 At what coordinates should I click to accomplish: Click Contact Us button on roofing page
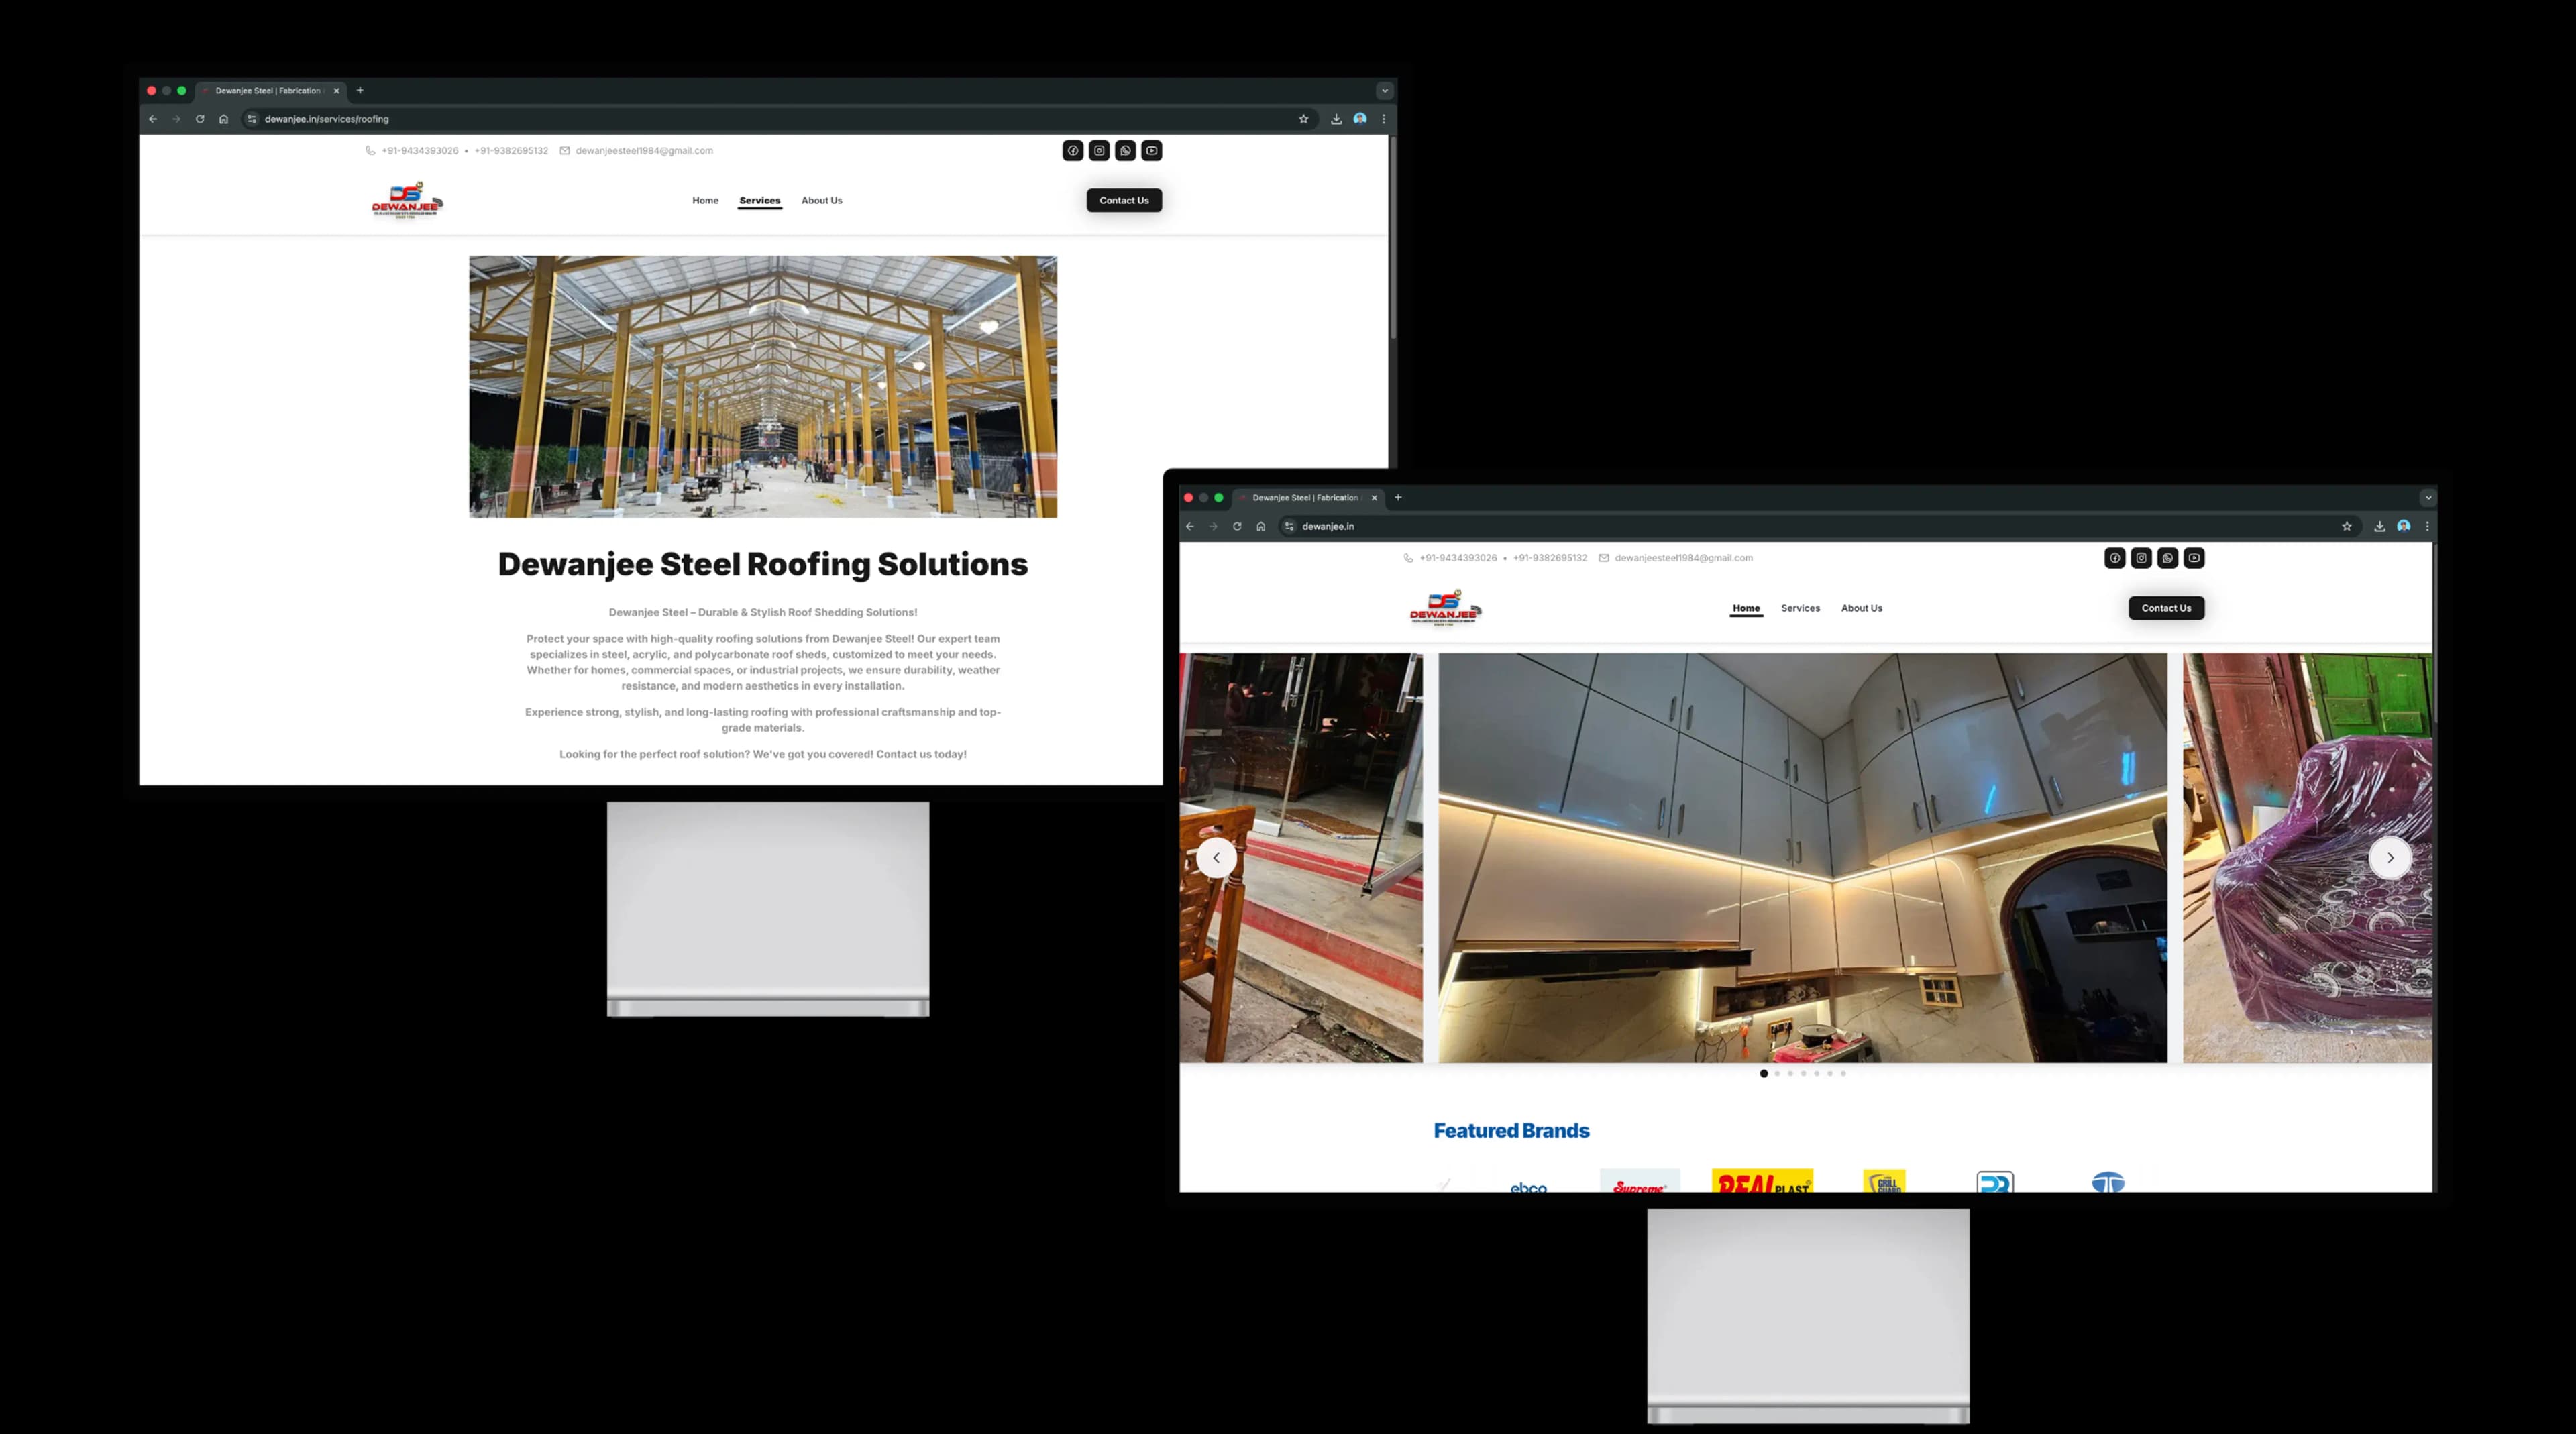click(x=1124, y=201)
